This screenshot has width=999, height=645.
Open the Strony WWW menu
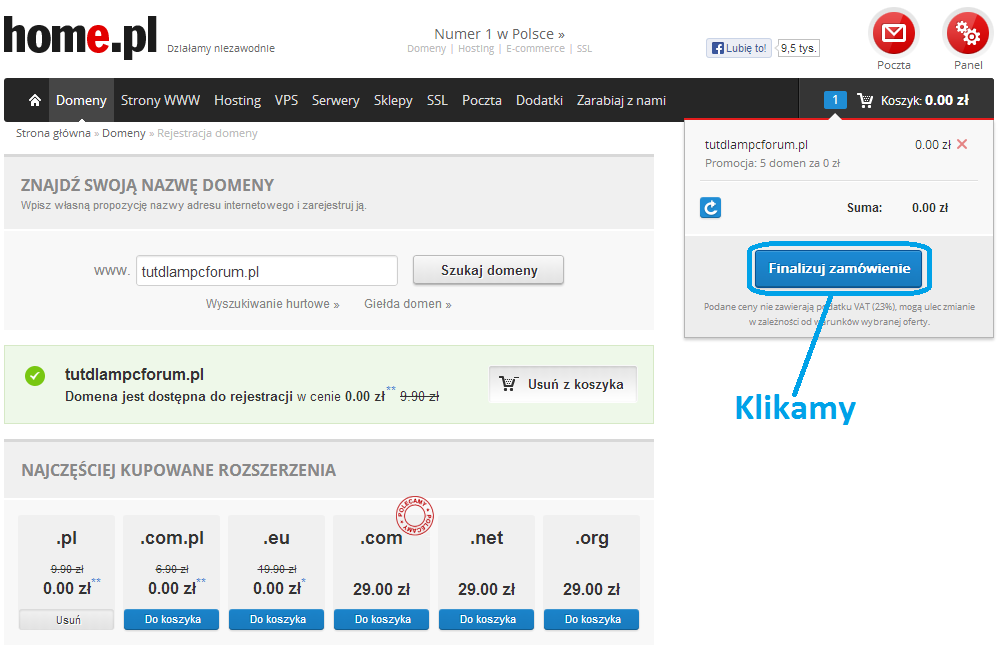coord(161,100)
